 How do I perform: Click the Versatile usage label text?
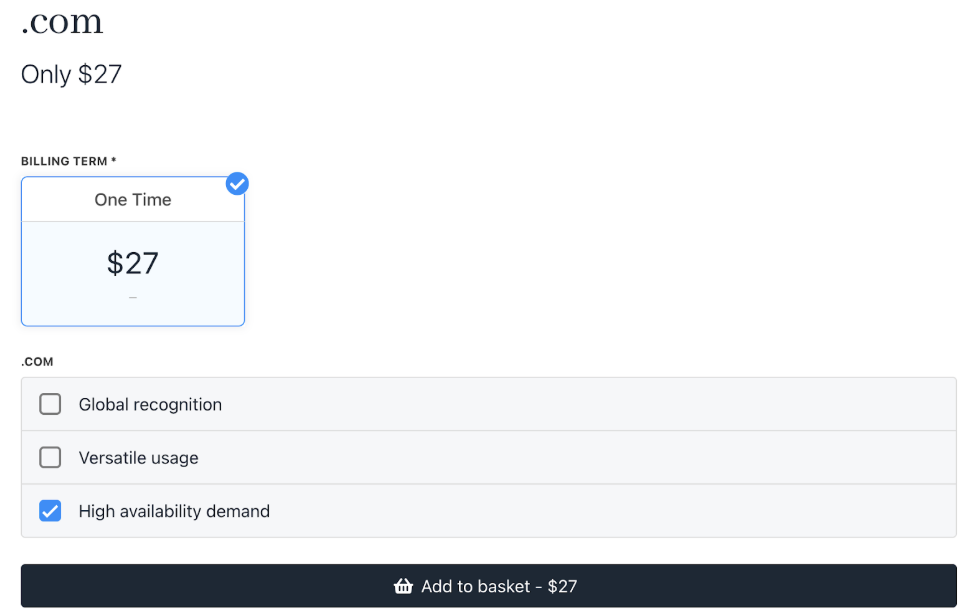pyautogui.click(x=138, y=458)
